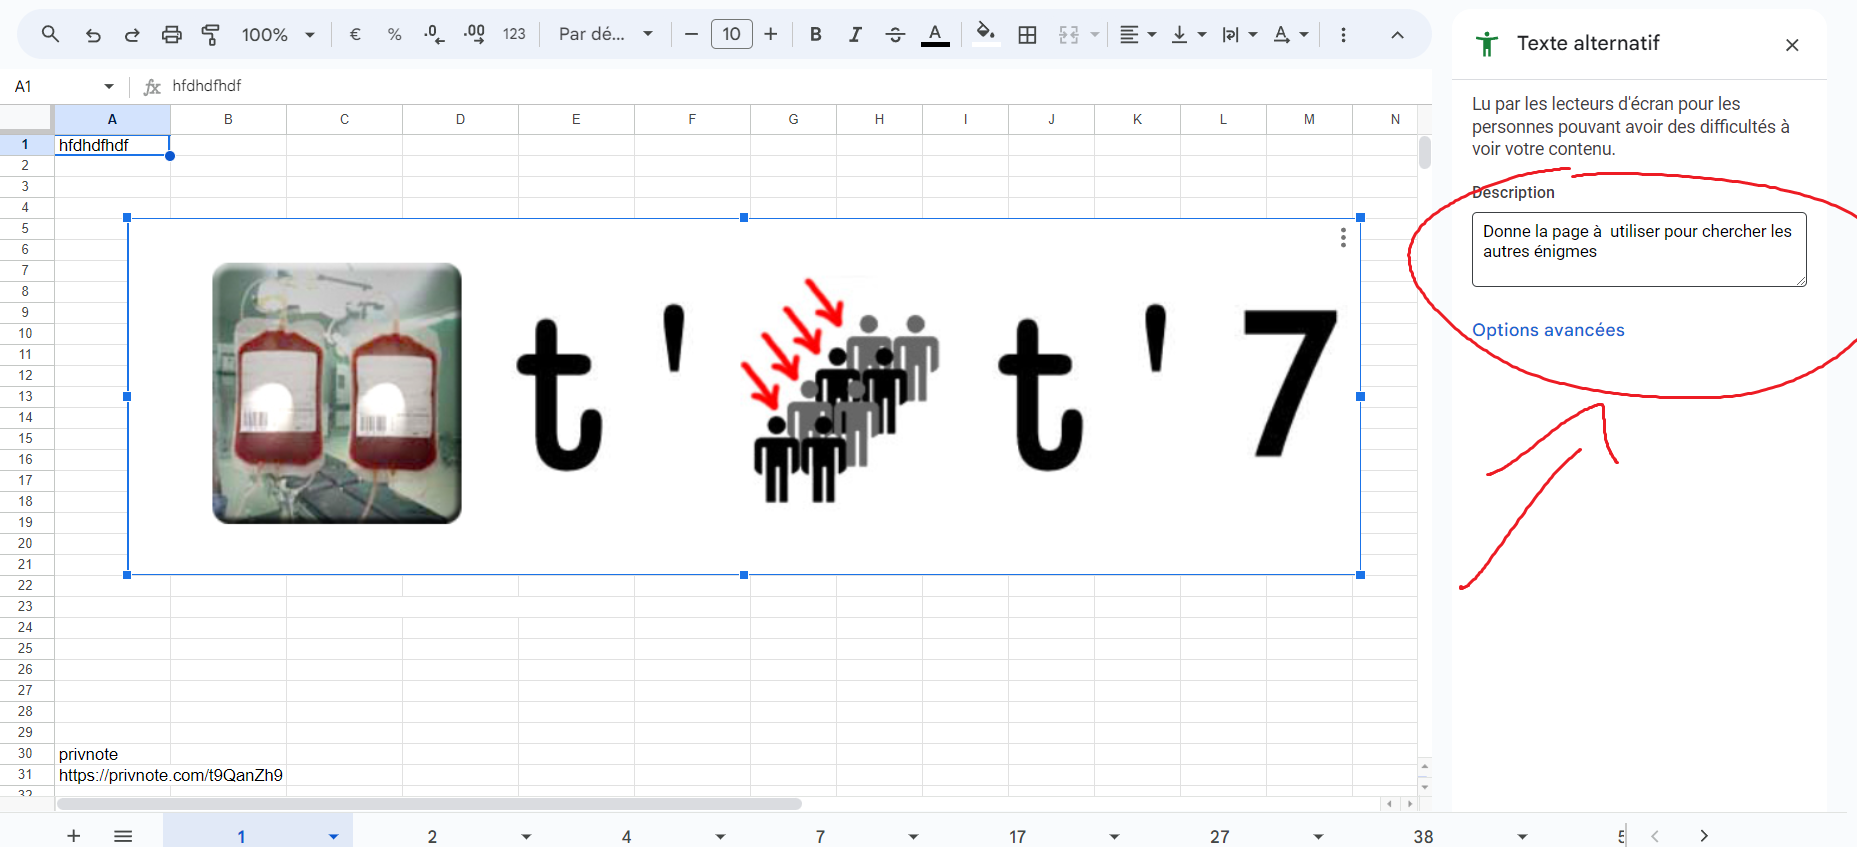The image size is (1857, 847).
Task: Open the text color picker
Action: pyautogui.click(x=935, y=34)
